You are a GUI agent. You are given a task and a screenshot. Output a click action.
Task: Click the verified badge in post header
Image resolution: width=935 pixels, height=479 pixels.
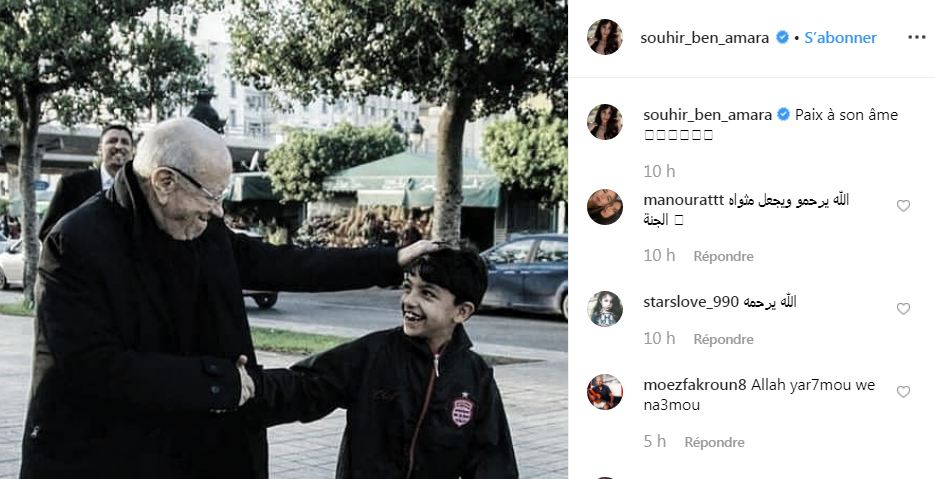(782, 38)
